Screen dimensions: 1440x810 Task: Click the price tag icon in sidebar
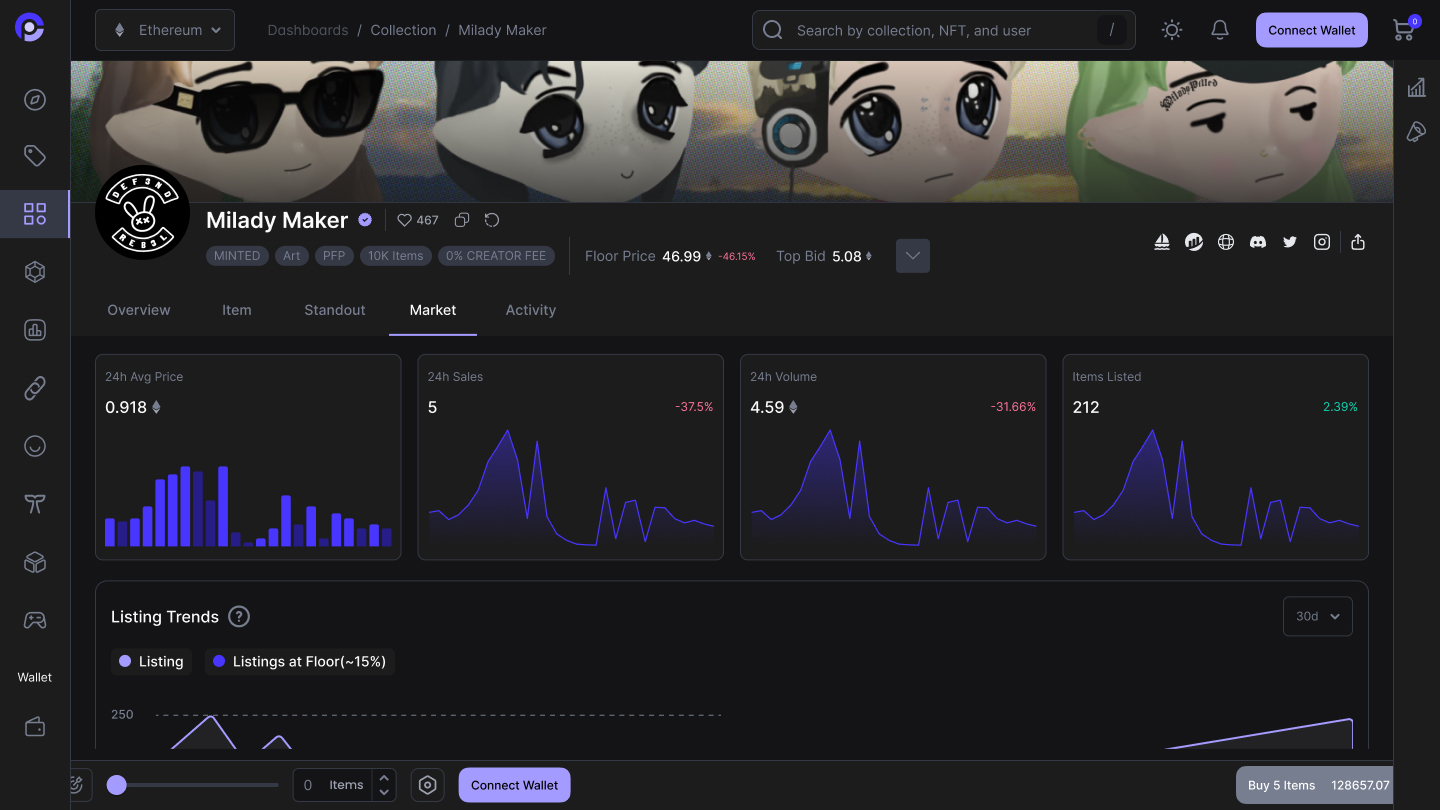pyautogui.click(x=35, y=156)
